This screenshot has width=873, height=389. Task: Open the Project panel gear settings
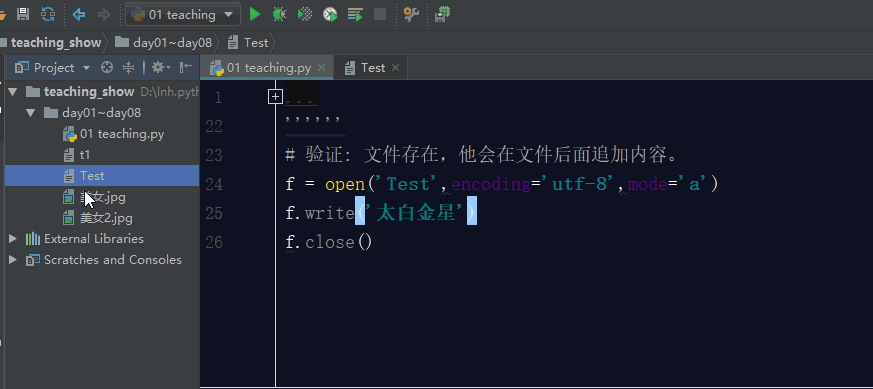(x=161, y=68)
